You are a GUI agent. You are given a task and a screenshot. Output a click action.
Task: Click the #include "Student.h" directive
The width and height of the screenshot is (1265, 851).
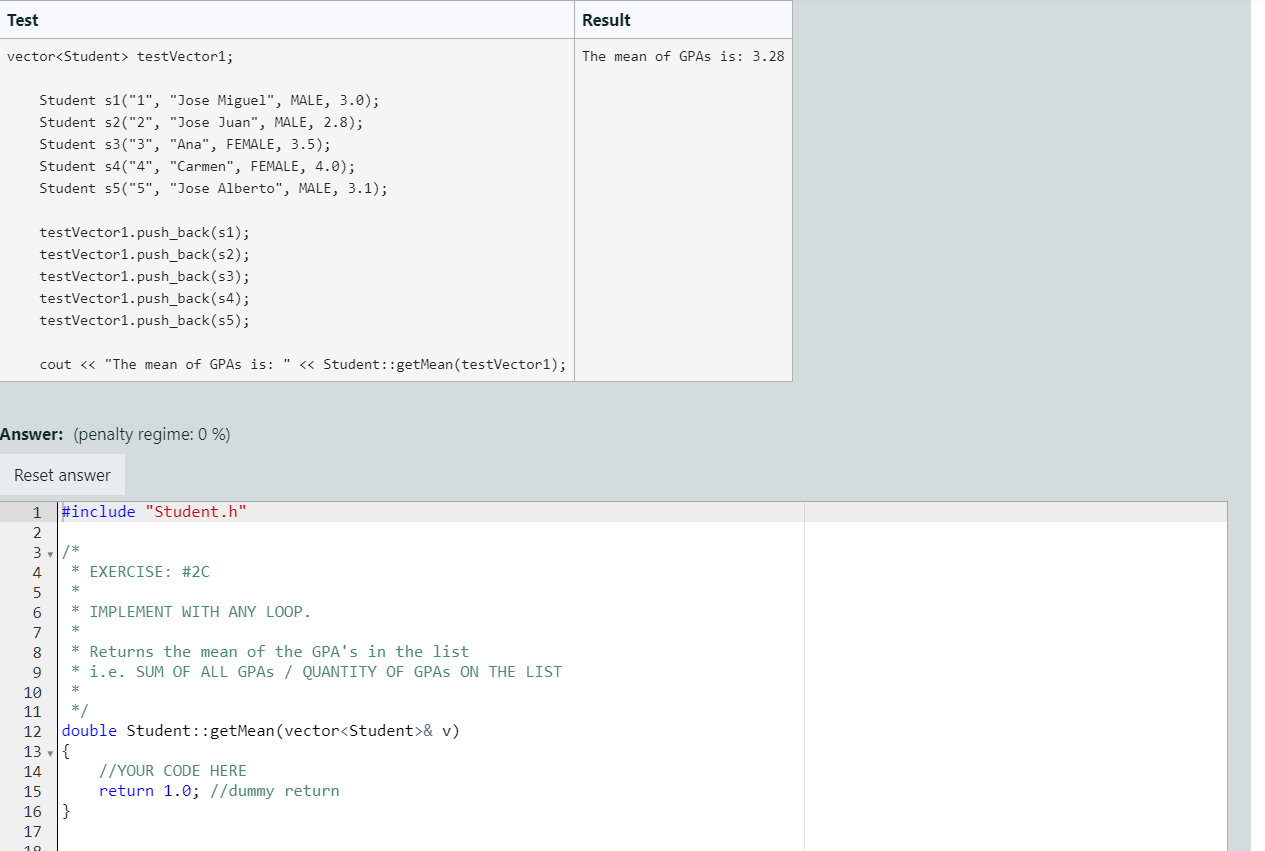tap(154, 511)
